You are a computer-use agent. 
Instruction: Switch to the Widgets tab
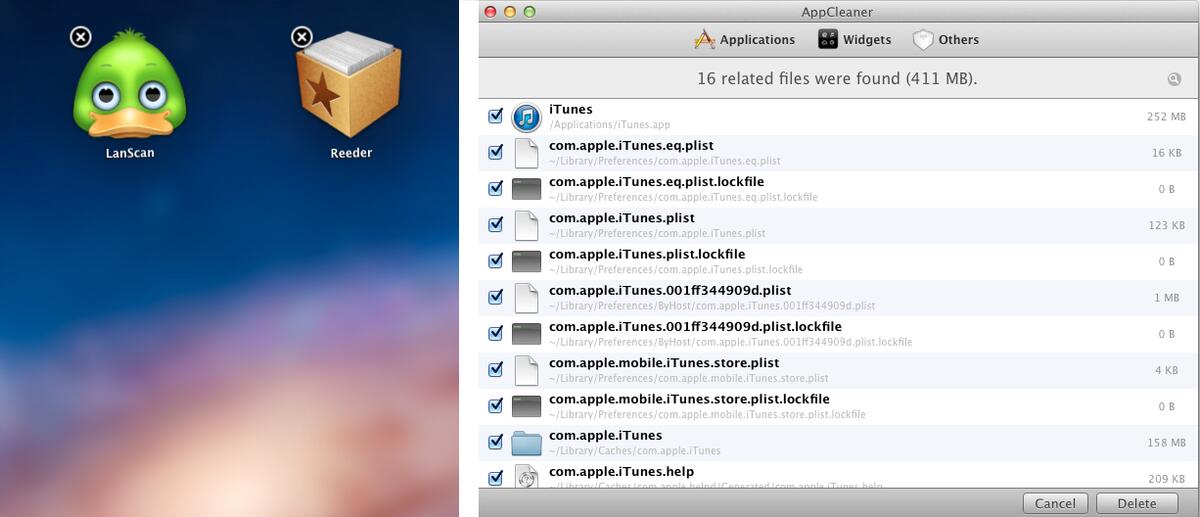tap(854, 40)
